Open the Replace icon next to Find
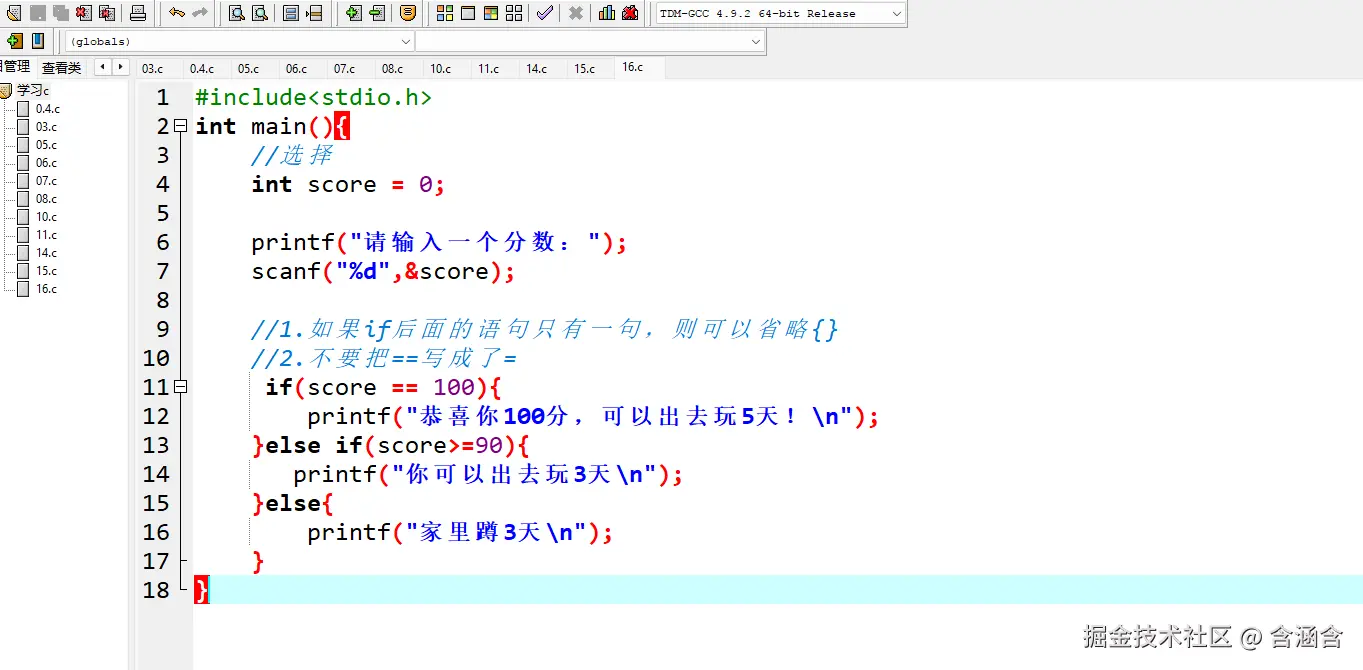 260,13
